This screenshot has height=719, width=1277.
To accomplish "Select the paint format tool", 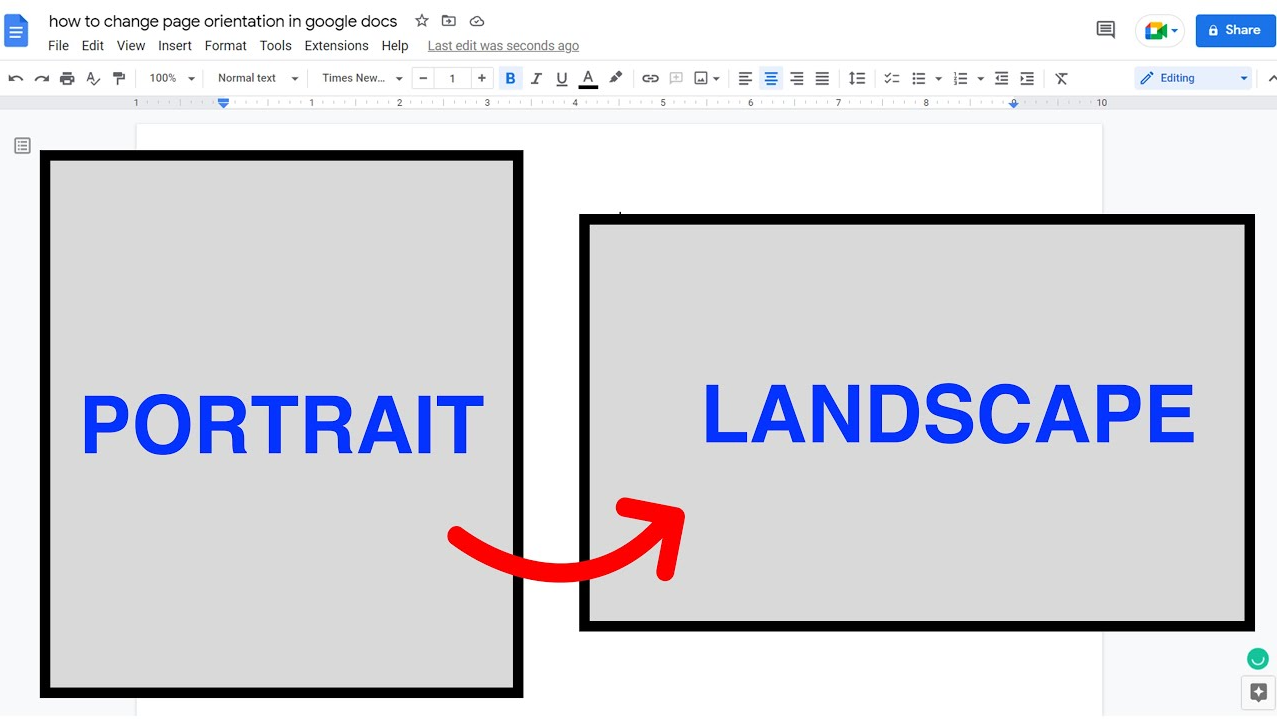I will [x=119, y=78].
